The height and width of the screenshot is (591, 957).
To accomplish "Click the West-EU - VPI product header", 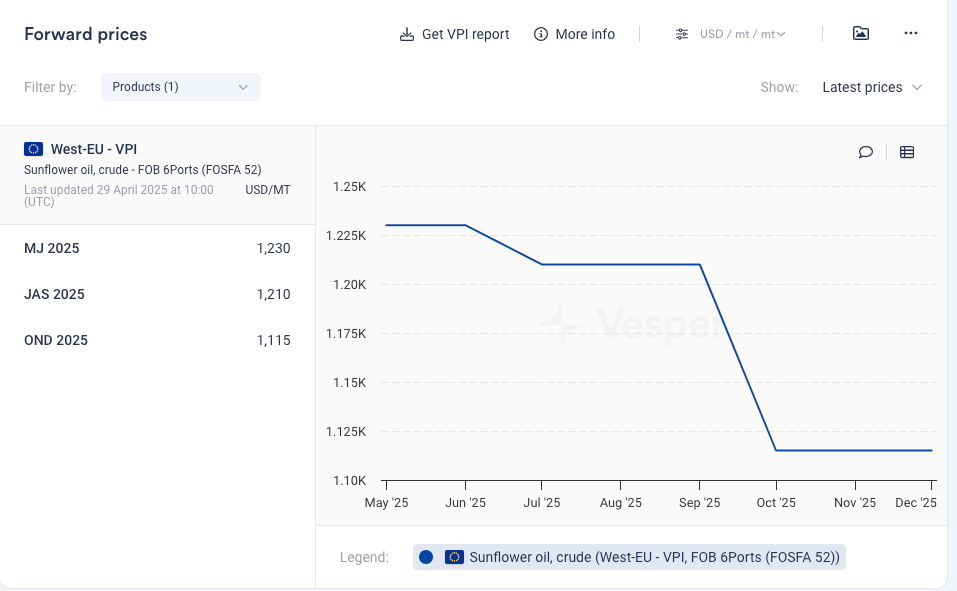I will click(93, 149).
